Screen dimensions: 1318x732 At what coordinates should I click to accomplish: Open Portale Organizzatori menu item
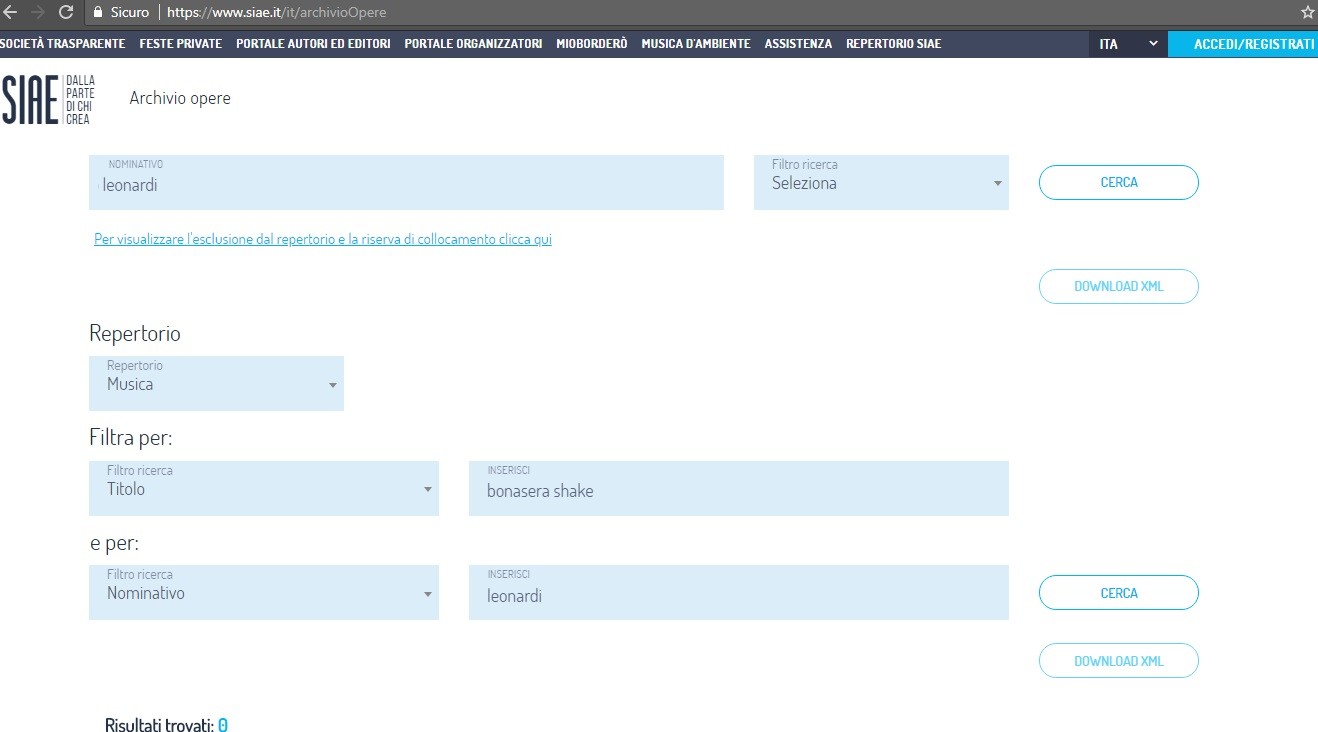473,44
